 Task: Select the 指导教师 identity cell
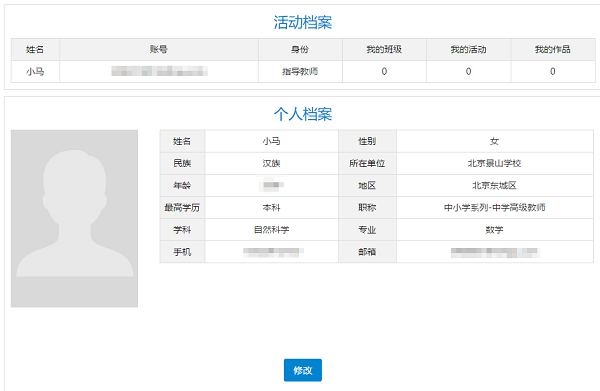click(x=300, y=72)
